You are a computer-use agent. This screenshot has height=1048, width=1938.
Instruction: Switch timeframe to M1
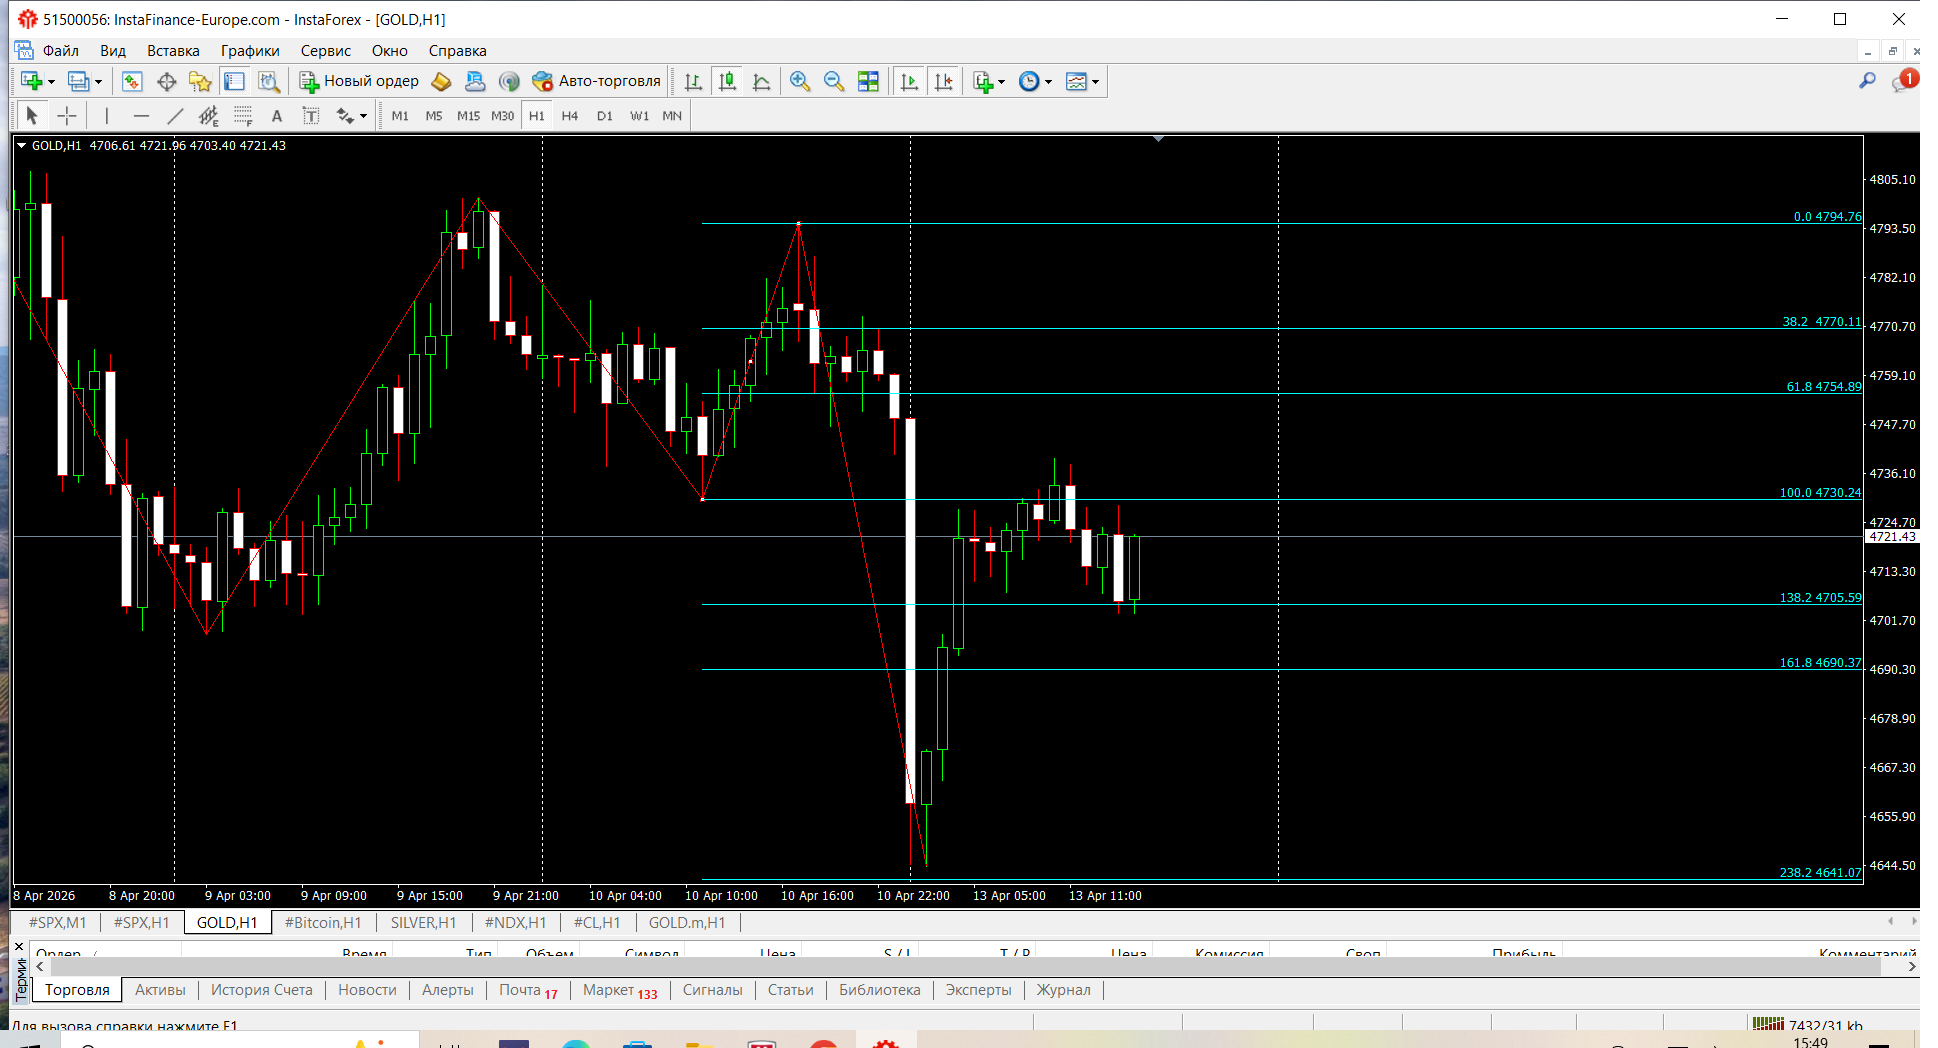pos(400,116)
